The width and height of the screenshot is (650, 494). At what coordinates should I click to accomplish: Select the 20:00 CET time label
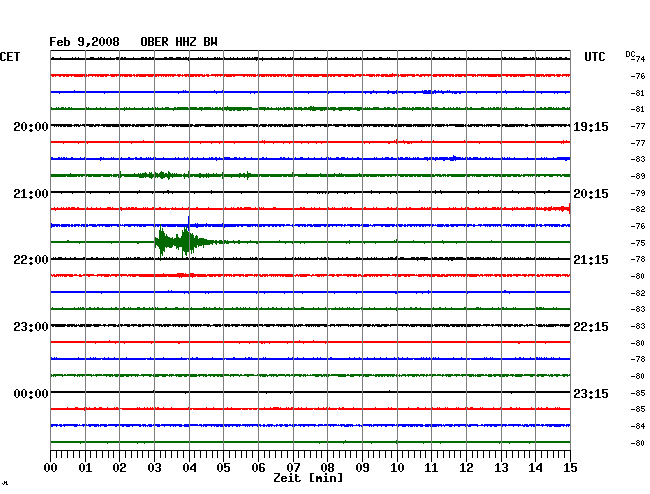pos(31,126)
